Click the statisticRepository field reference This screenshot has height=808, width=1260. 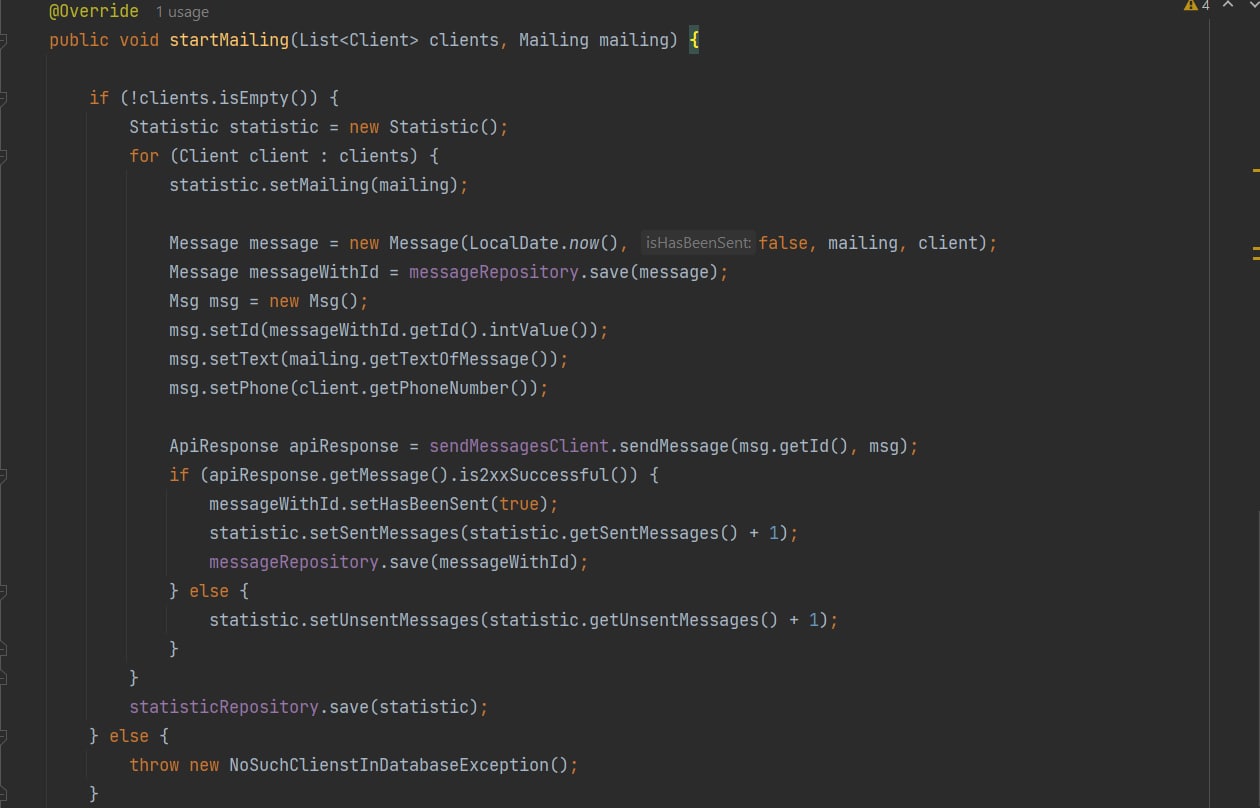click(224, 707)
